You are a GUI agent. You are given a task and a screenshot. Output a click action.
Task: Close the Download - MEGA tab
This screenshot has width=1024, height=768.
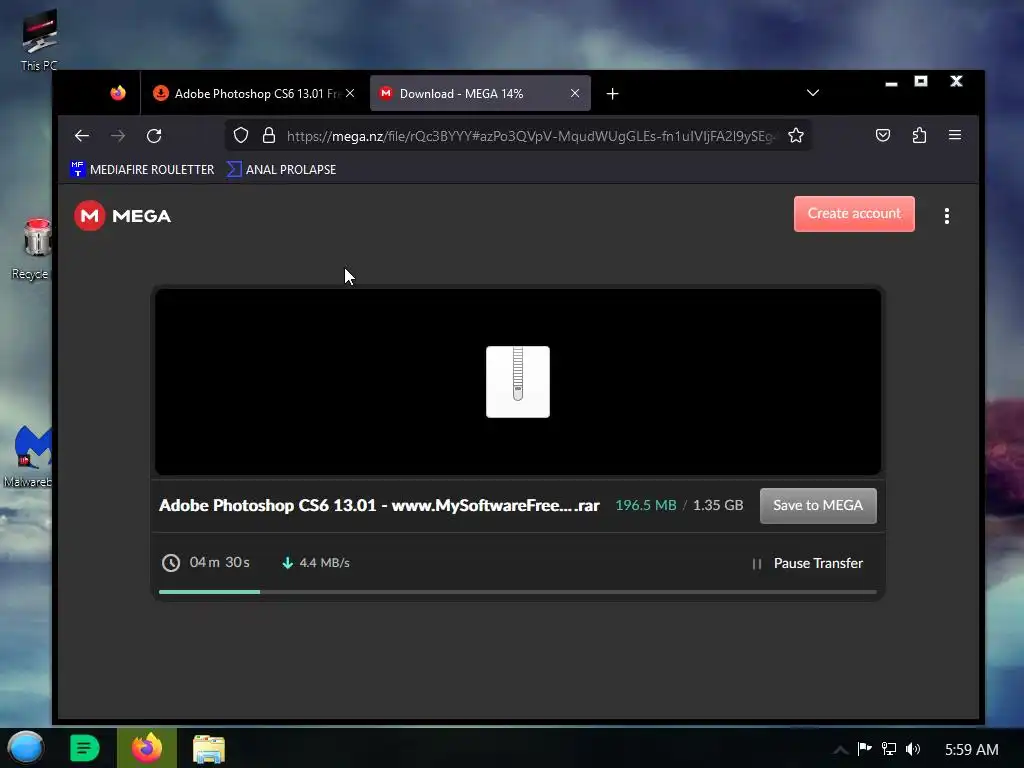[575, 93]
